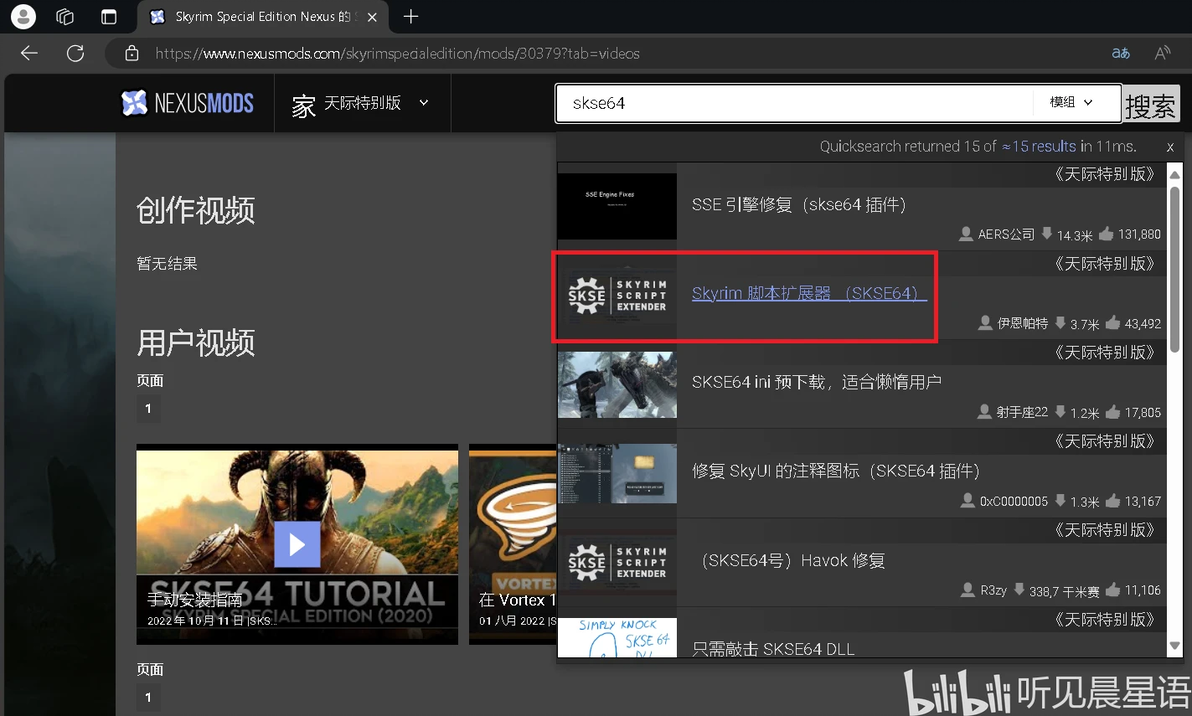Play the SKSE64 Tutorial video
The height and width of the screenshot is (716, 1192).
coord(296,544)
